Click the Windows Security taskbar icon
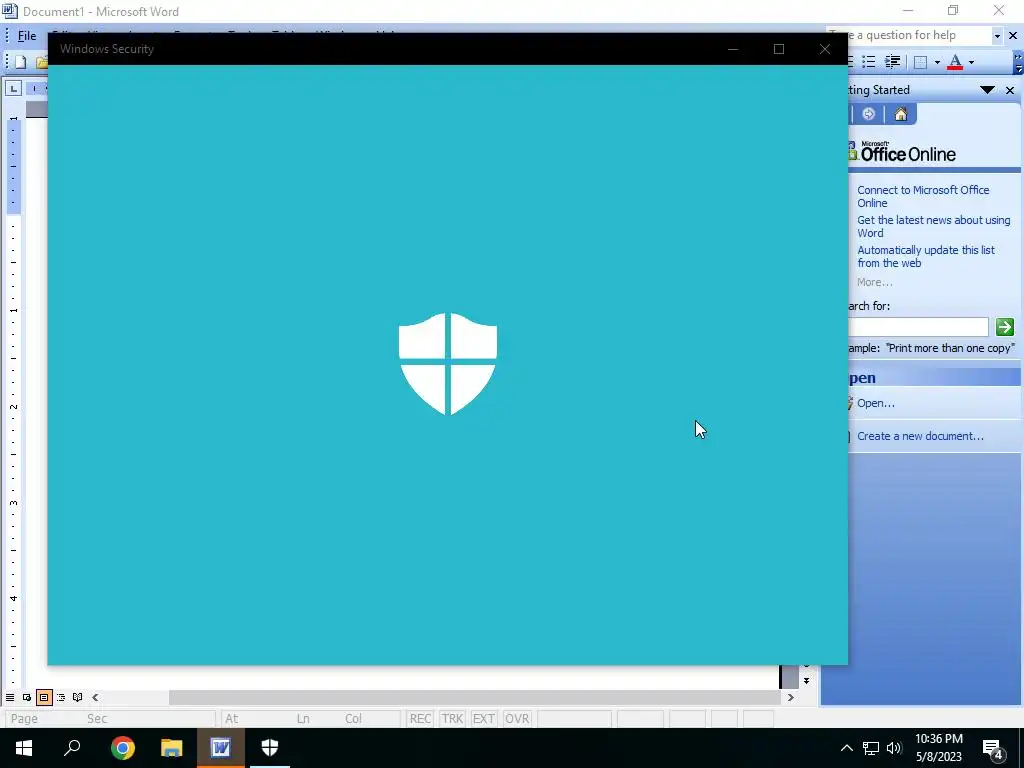Image resolution: width=1024 pixels, height=768 pixels. [x=270, y=748]
